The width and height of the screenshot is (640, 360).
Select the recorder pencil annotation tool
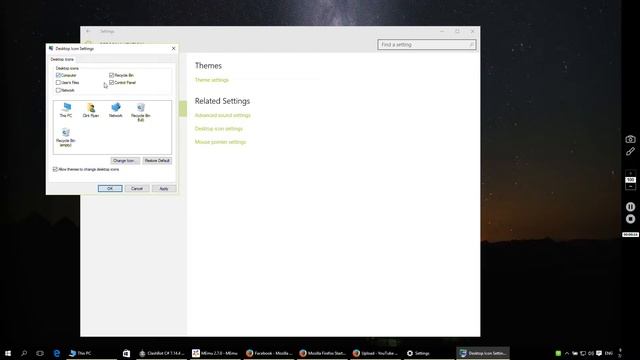[630, 151]
